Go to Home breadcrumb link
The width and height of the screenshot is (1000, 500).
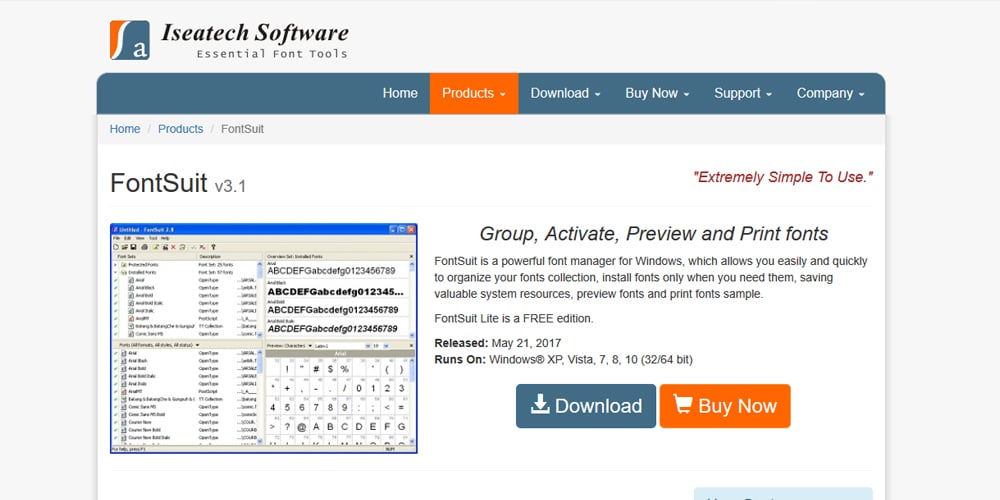tap(124, 129)
